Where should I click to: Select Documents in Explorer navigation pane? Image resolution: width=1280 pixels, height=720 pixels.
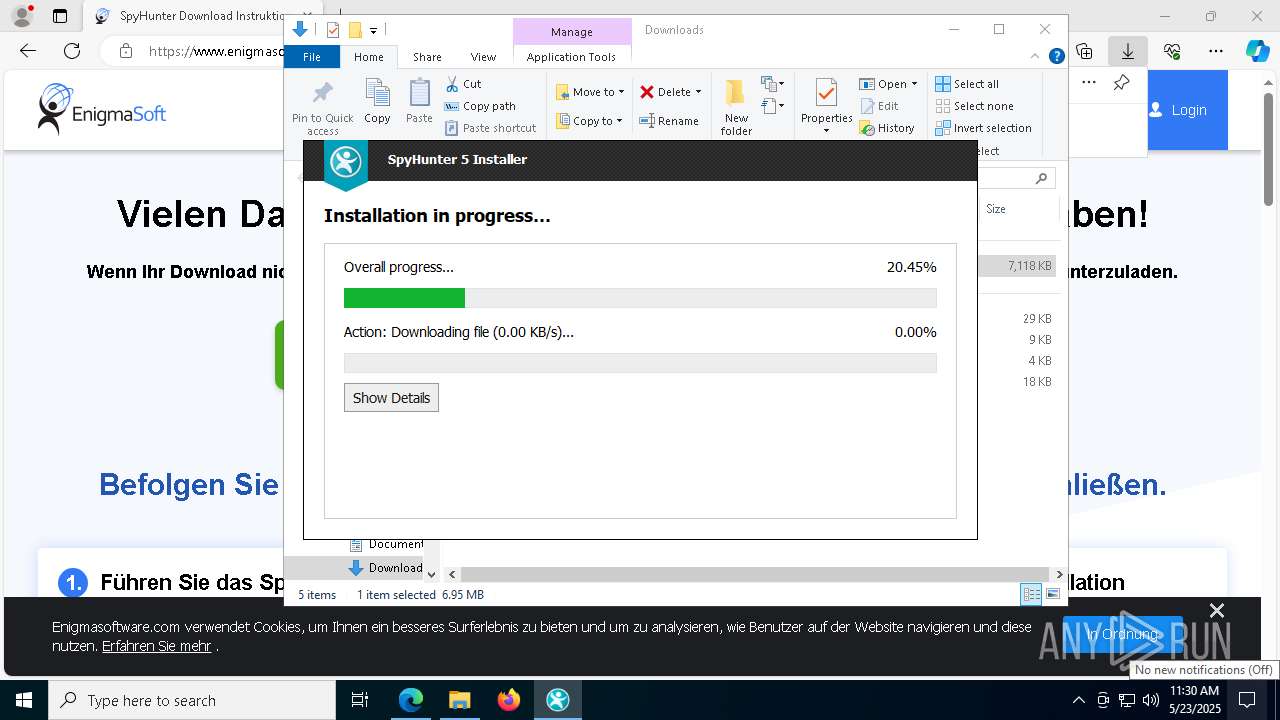click(385, 544)
